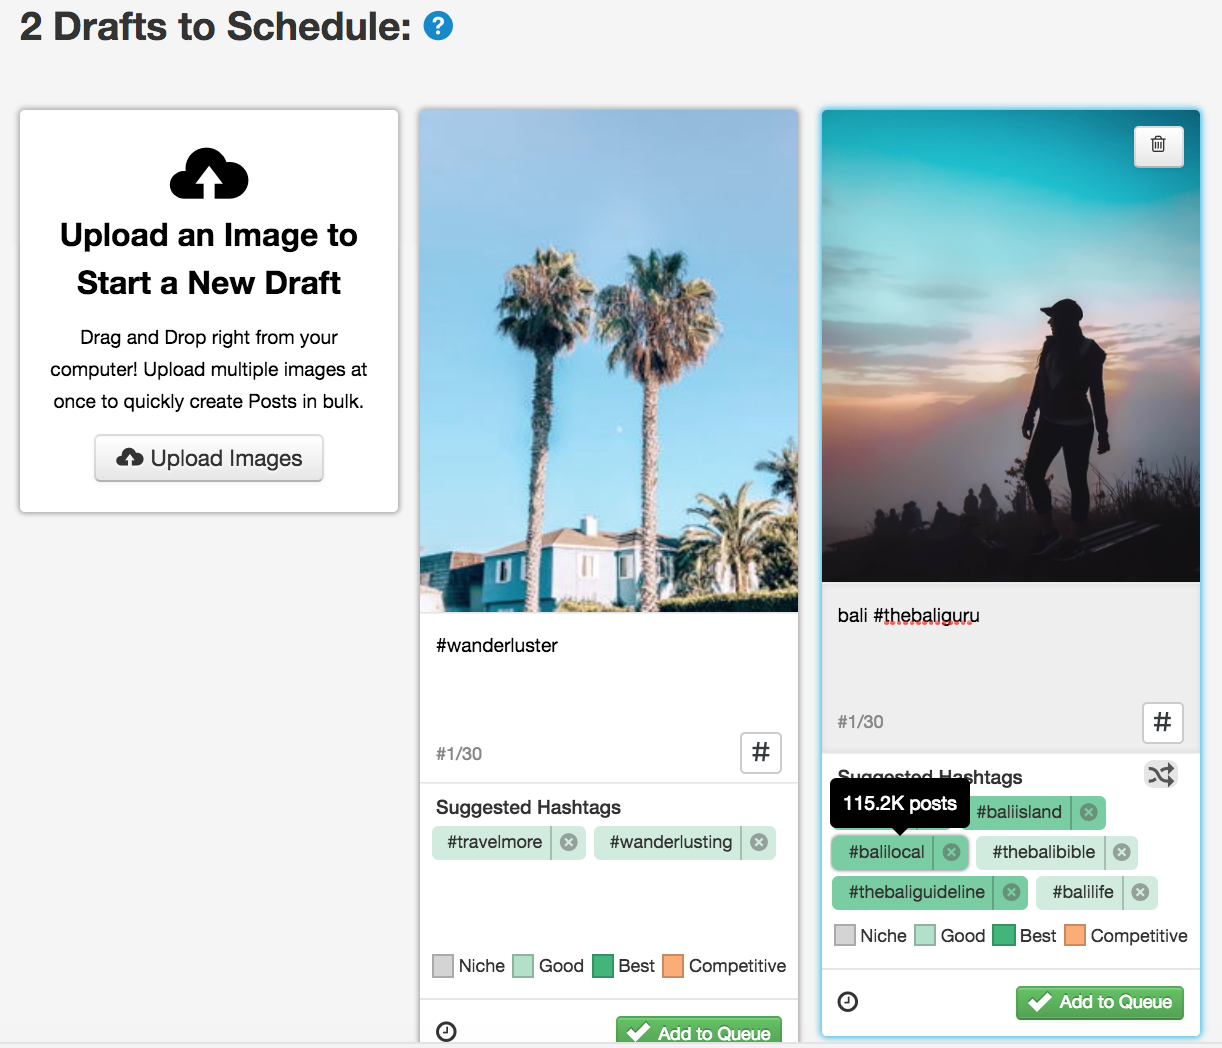
Task: Click the Best legend swatch on Bali draft
Action: pos(1004,936)
